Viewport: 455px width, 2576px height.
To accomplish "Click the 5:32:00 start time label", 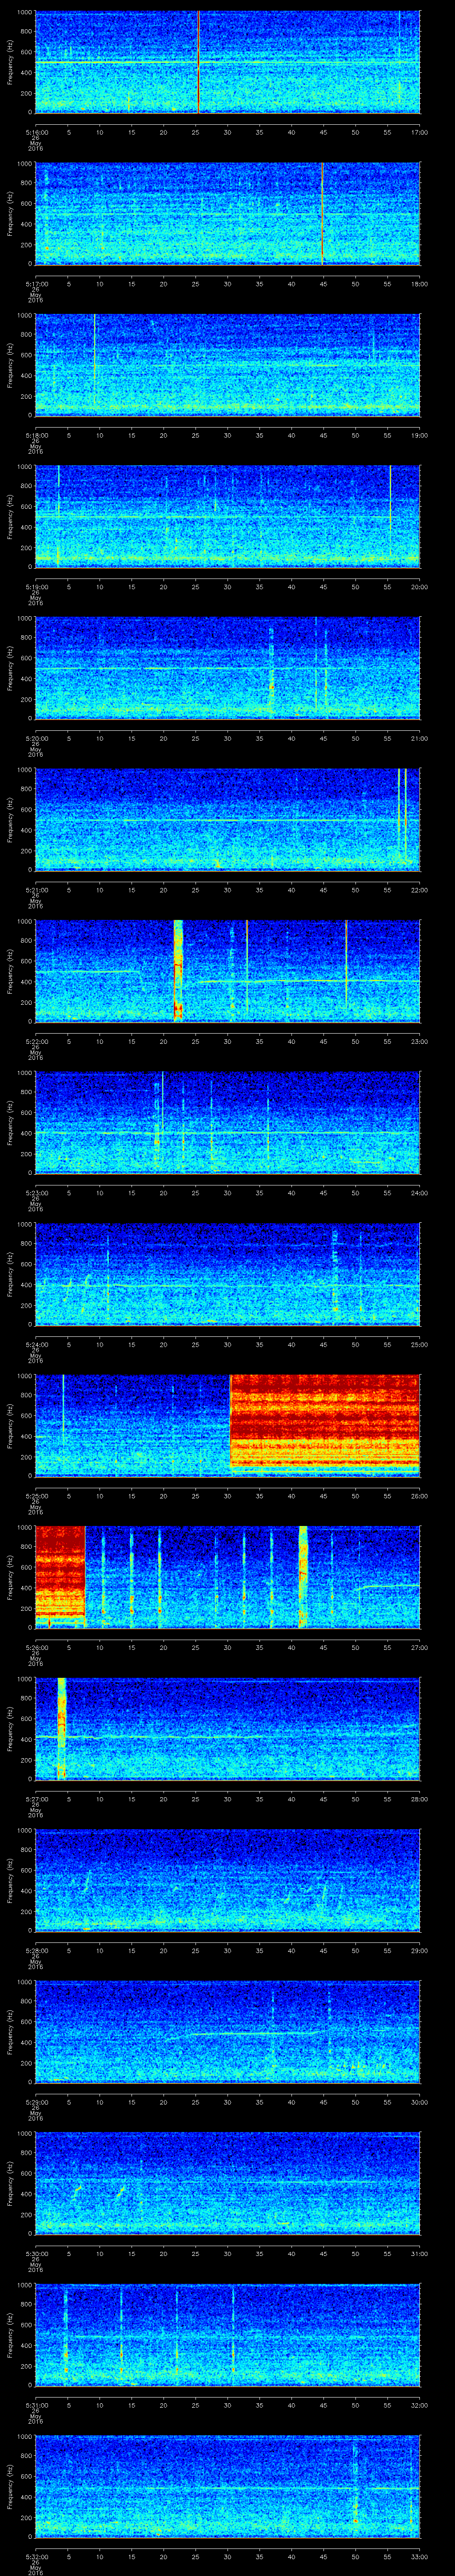I will tap(36, 2556).
